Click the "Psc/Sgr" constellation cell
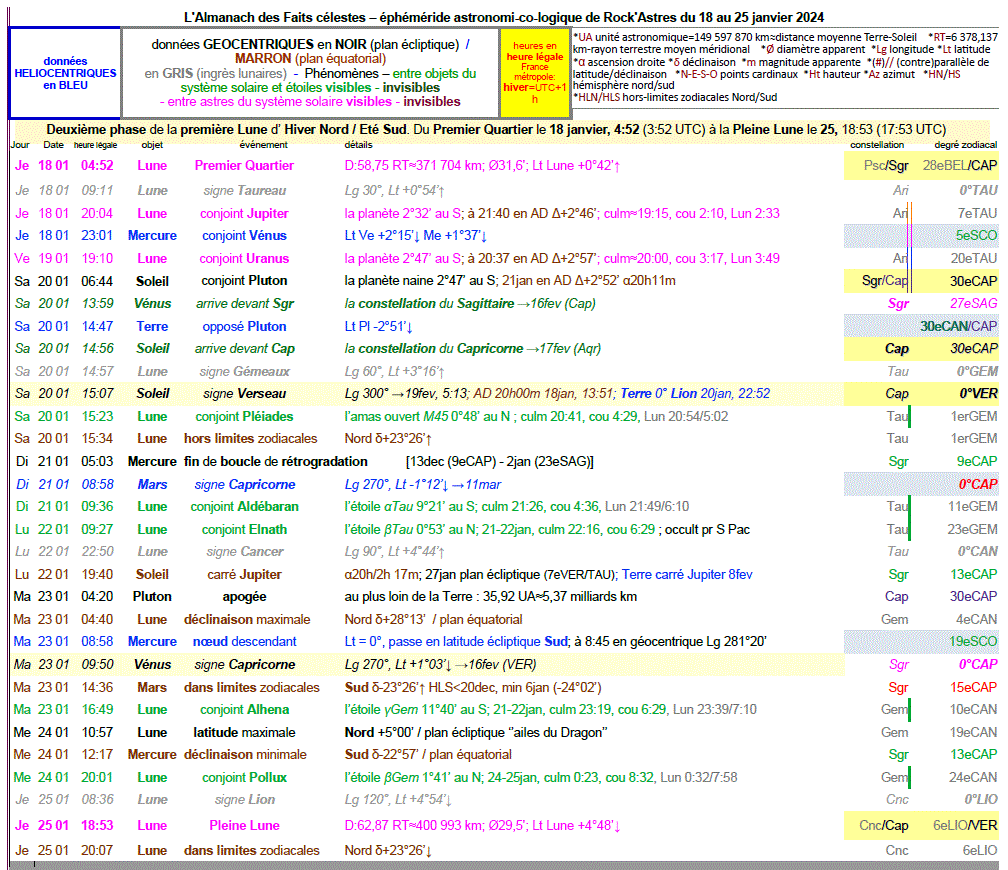The image size is (1008, 870). pos(886,165)
